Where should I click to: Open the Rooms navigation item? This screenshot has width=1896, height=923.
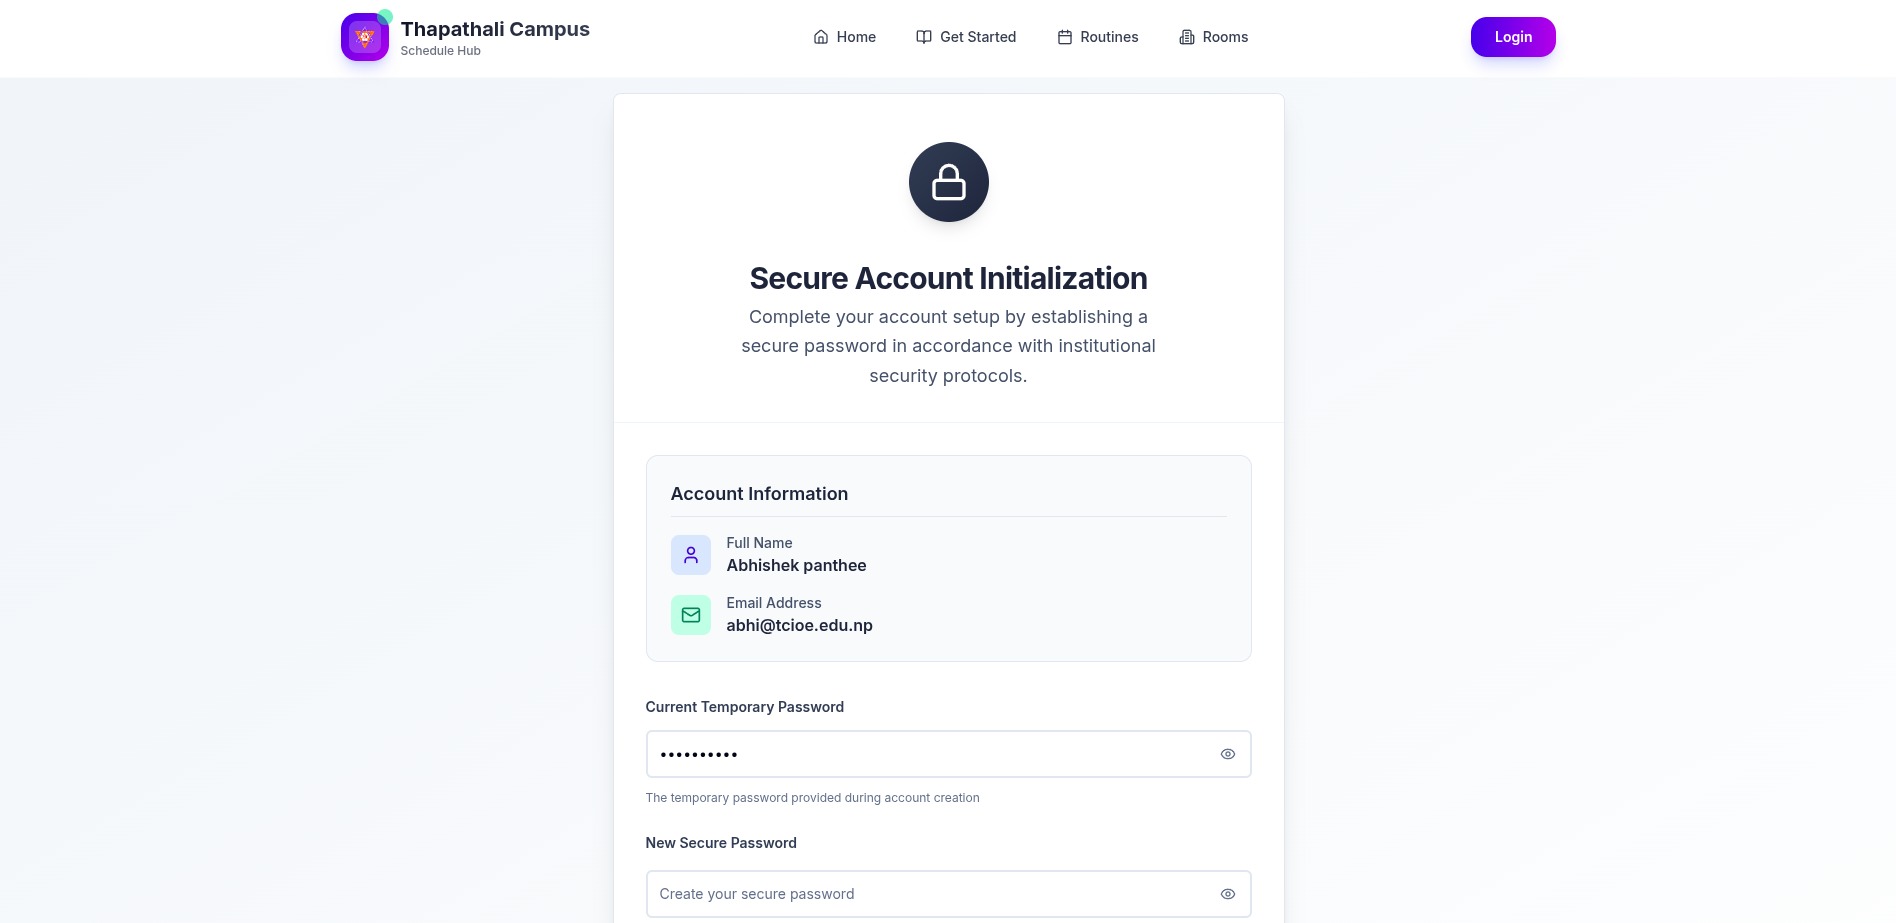1214,37
